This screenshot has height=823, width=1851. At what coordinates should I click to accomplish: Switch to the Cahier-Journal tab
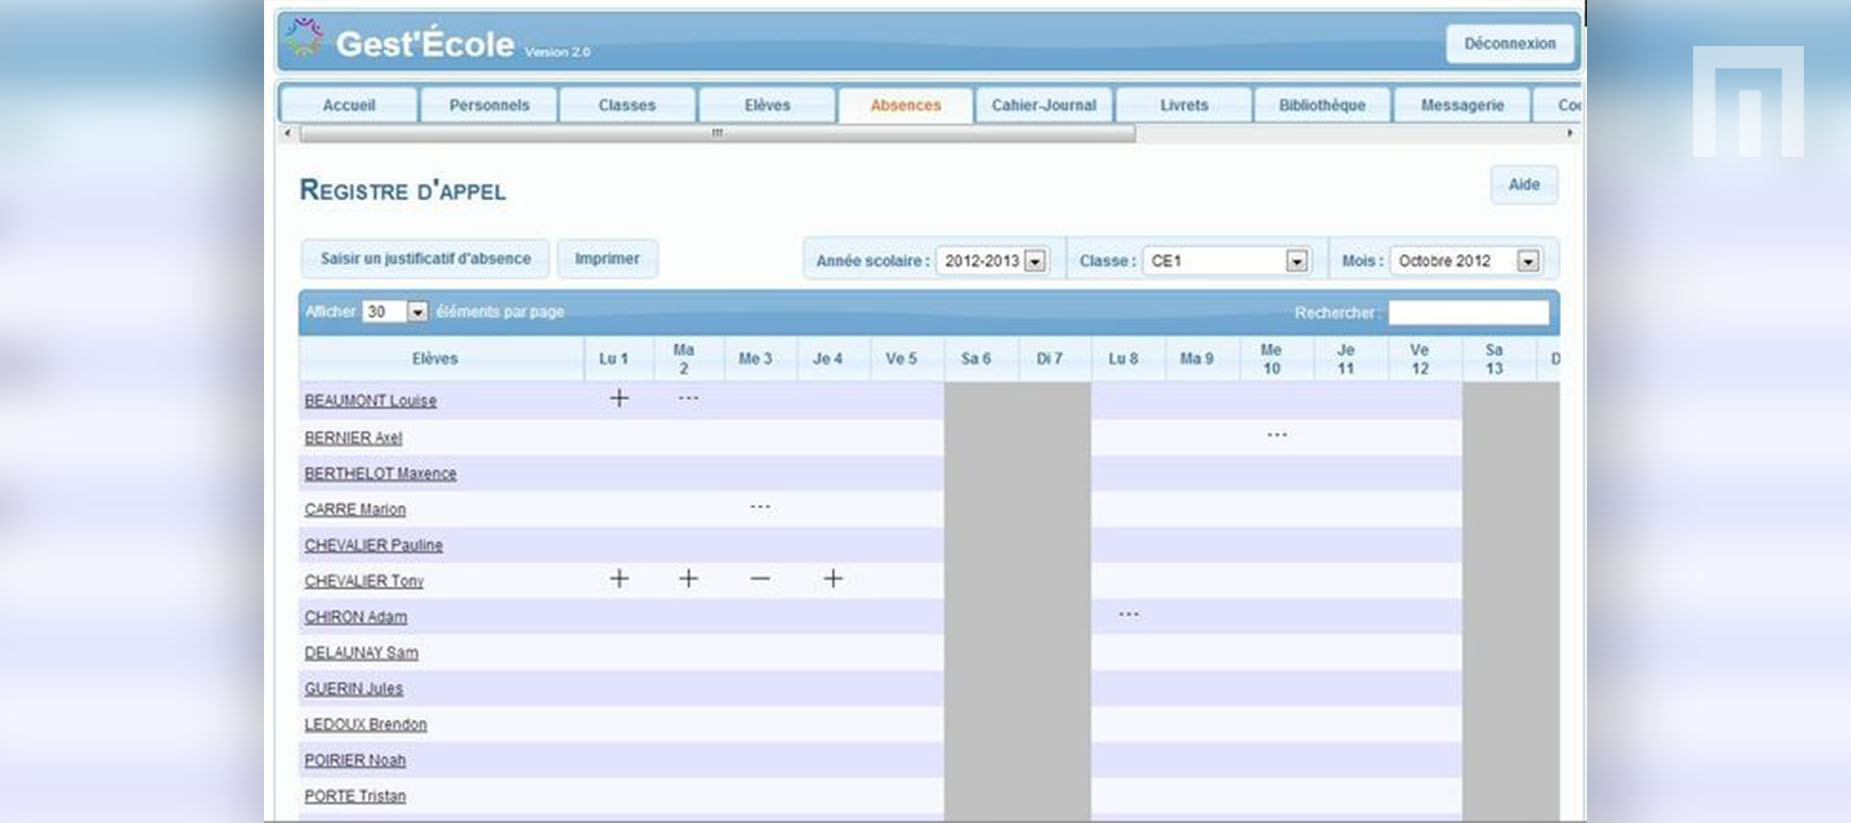(x=1043, y=105)
